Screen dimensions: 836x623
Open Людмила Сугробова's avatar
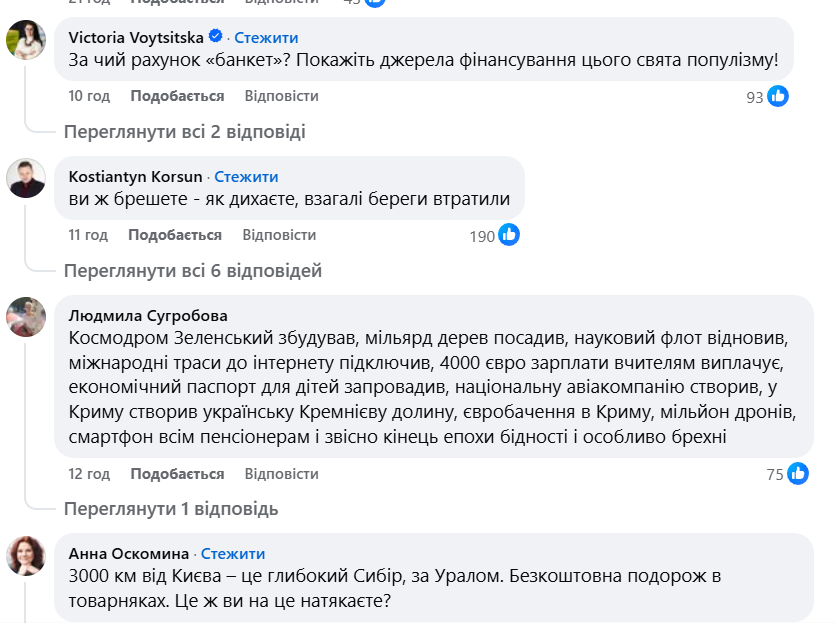tap(26, 317)
